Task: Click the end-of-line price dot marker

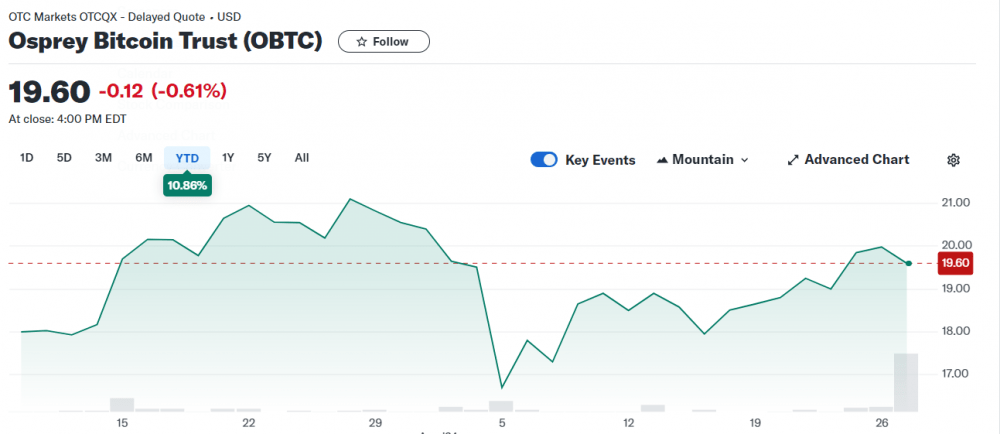Action: pyautogui.click(x=908, y=263)
